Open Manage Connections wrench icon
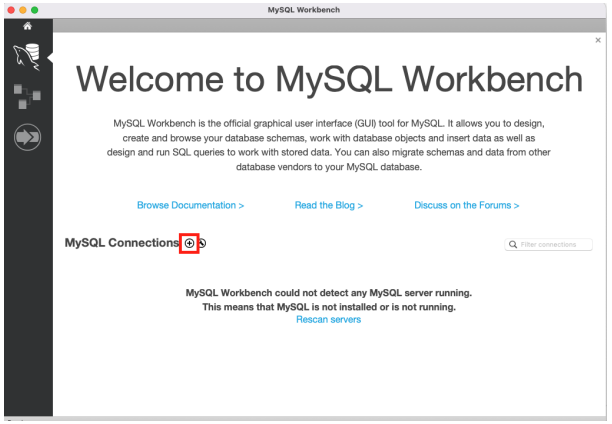Viewport: 612px width, 424px height. [x=202, y=243]
